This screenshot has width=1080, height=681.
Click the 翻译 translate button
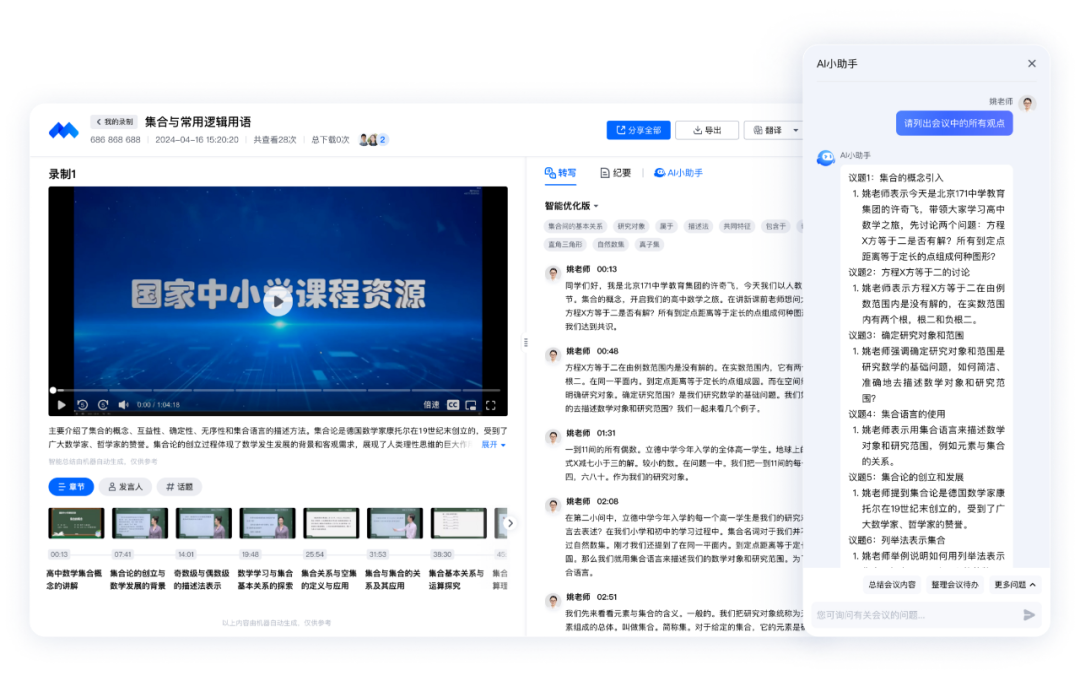point(767,130)
